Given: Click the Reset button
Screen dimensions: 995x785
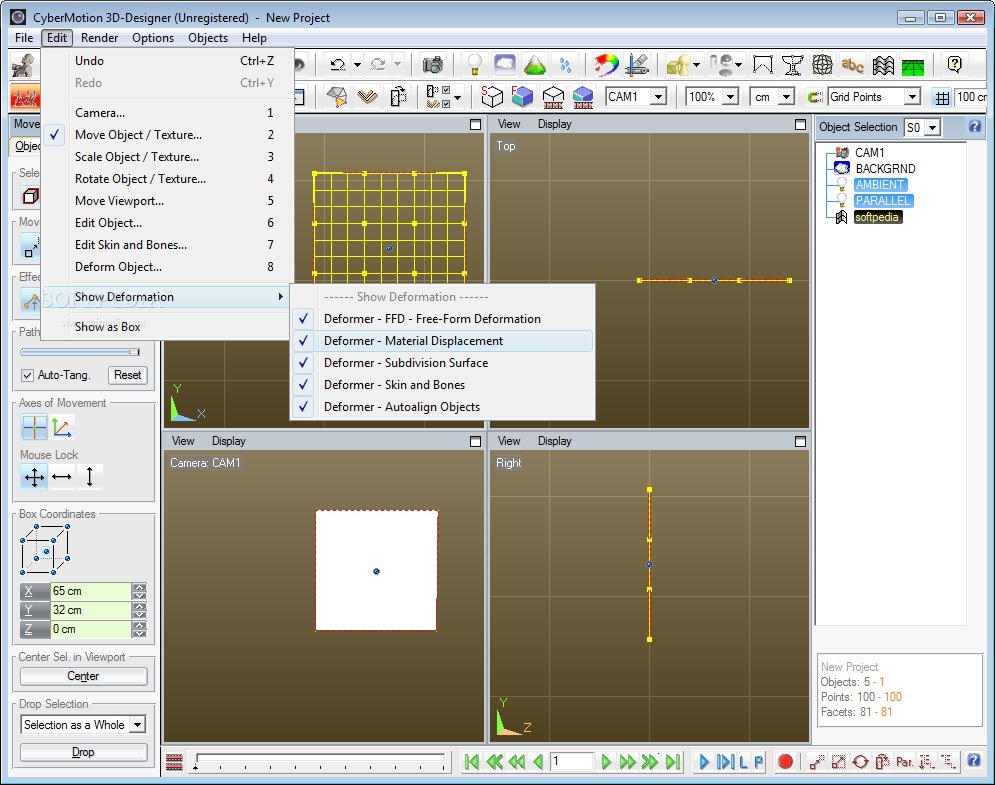Looking at the screenshot, I should click(x=127, y=375).
